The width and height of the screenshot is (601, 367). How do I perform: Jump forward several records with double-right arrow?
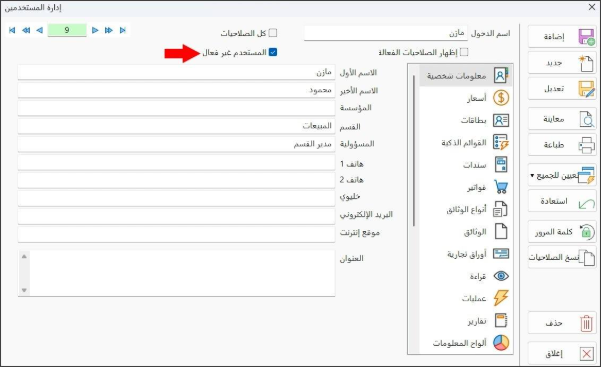pyautogui.click(x=109, y=30)
